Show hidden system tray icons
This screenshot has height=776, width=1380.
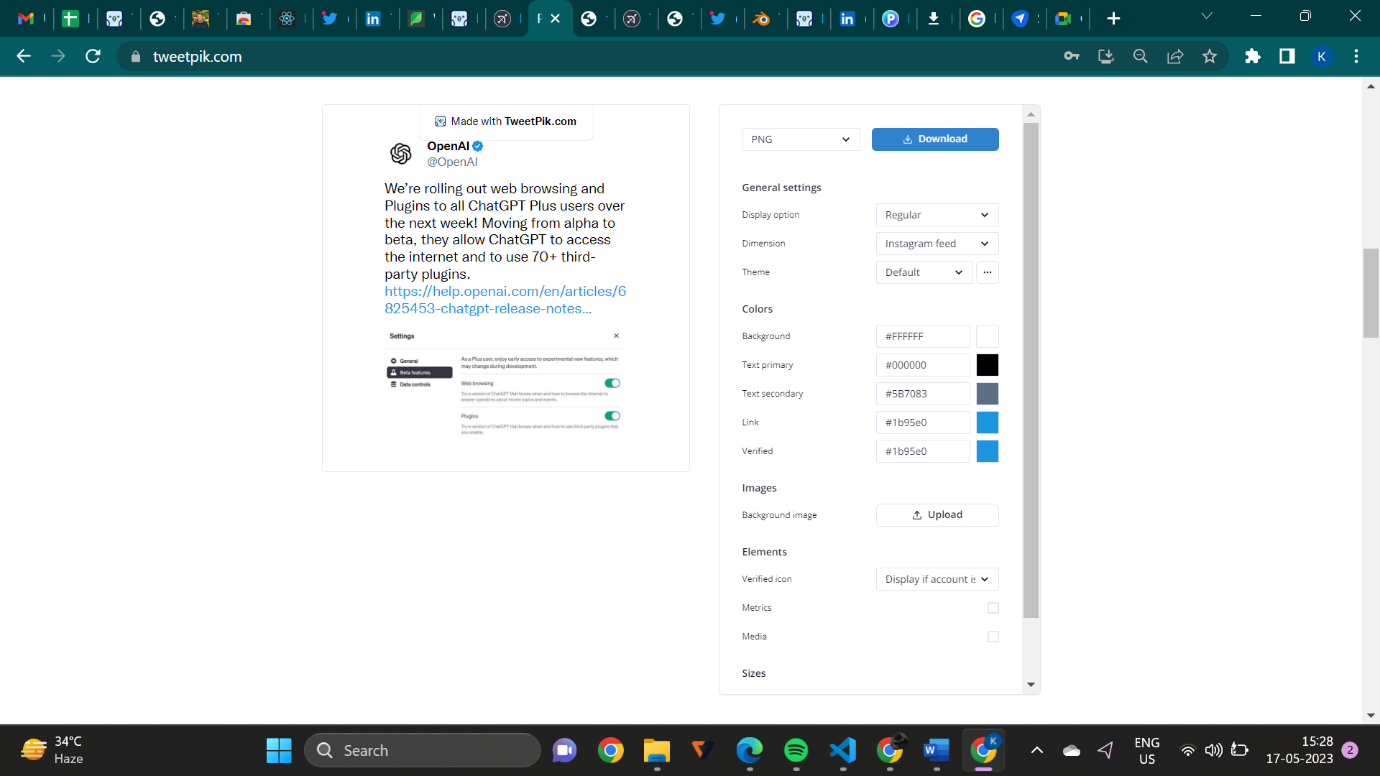click(1037, 750)
